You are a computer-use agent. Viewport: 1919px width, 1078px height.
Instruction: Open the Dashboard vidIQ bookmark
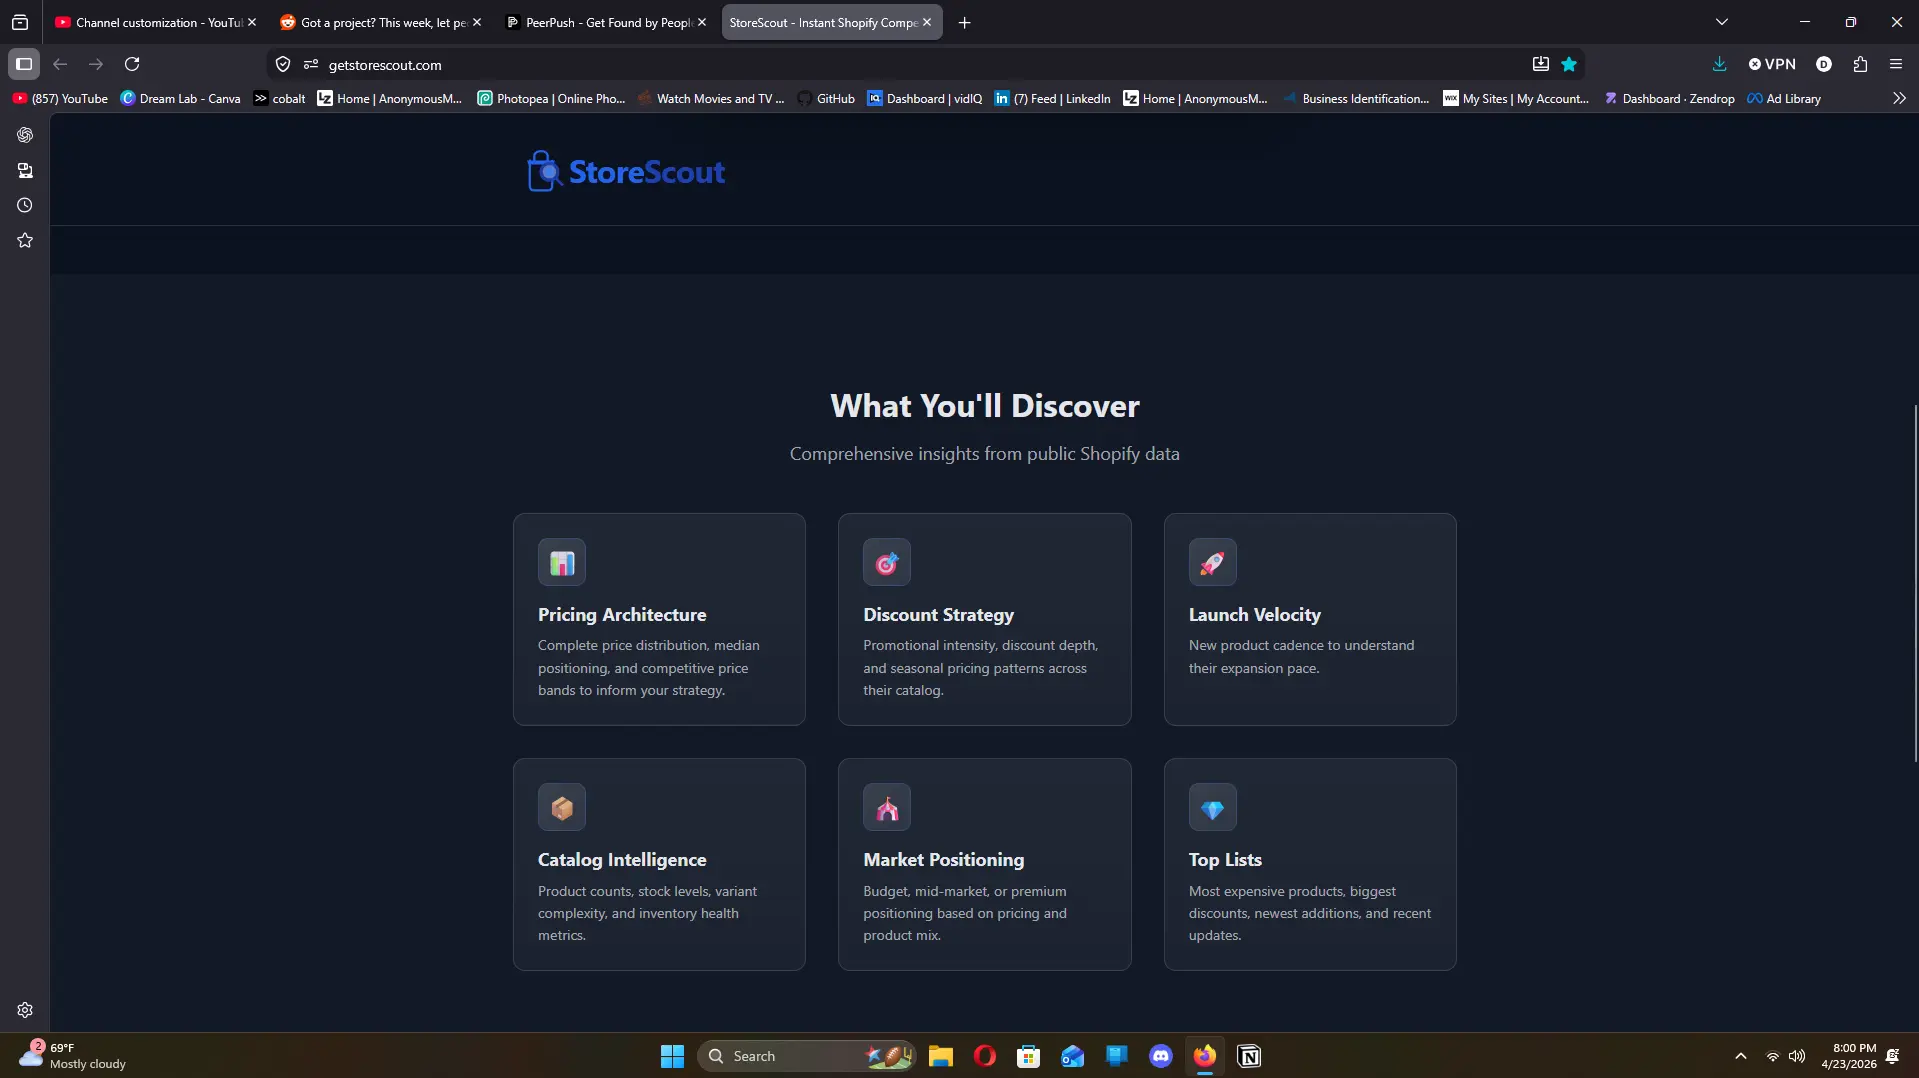coord(925,98)
